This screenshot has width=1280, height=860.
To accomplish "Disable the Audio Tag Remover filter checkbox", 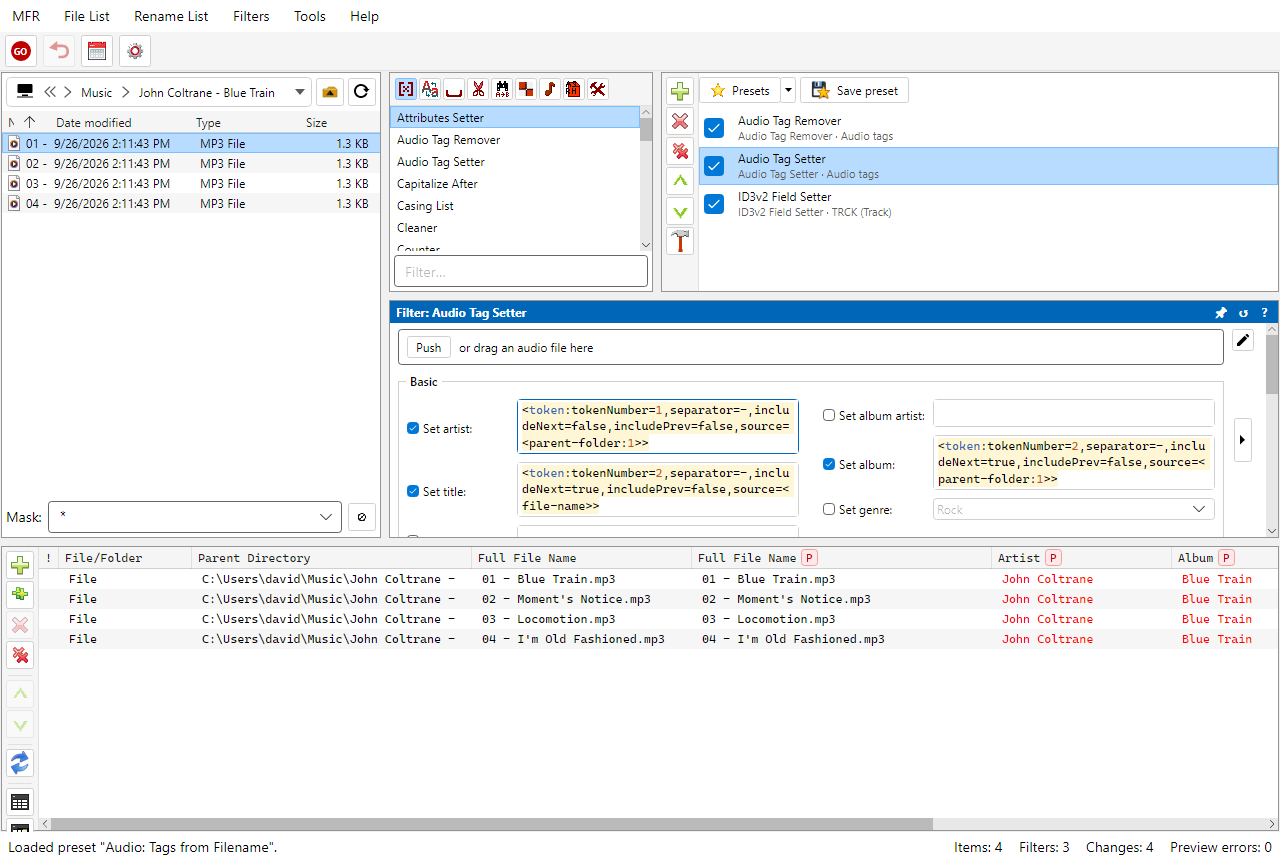I will (x=714, y=128).
